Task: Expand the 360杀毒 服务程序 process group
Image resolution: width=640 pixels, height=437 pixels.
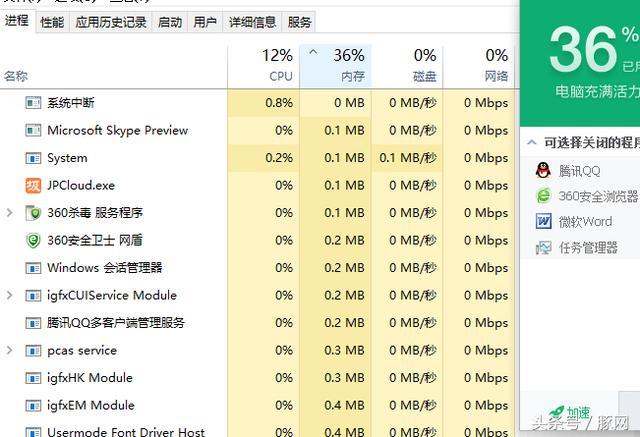Action: (x=9, y=213)
